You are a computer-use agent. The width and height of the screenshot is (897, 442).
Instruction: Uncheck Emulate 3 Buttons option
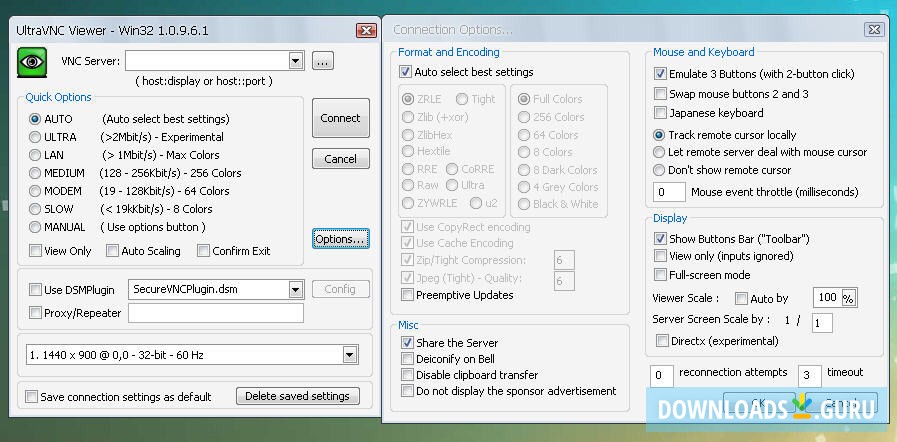pyautogui.click(x=660, y=74)
